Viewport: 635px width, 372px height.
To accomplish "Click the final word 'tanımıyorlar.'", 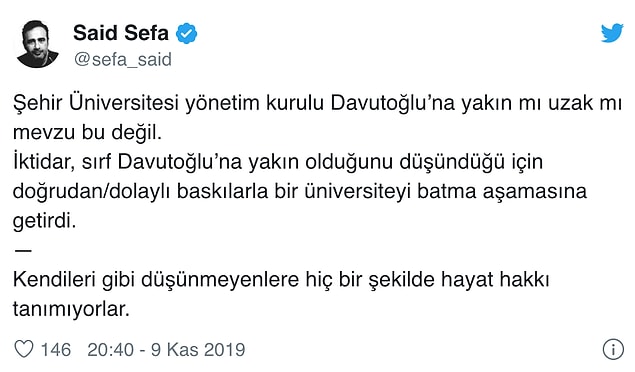I will tap(71, 309).
